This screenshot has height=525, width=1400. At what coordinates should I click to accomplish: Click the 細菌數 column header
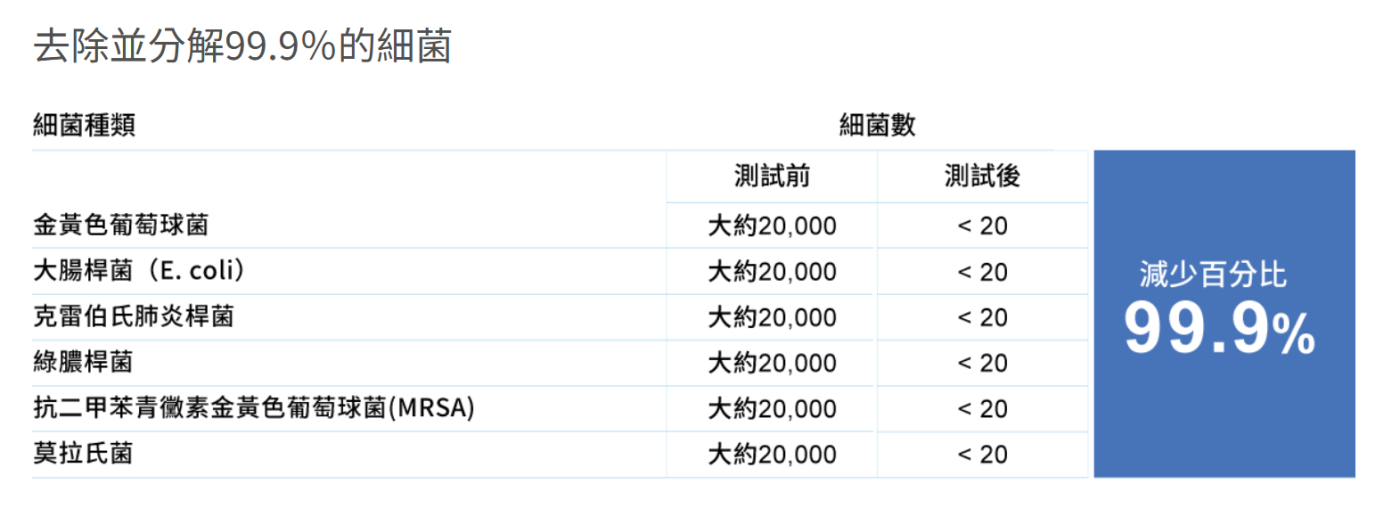(877, 126)
